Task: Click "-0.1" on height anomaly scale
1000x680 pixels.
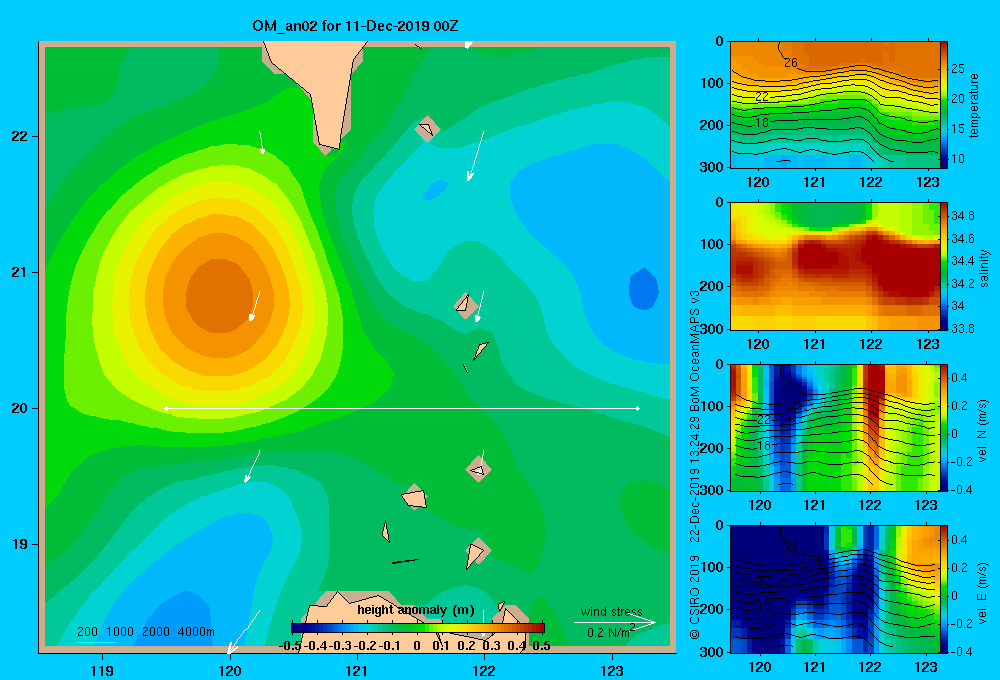Action: click(390, 646)
